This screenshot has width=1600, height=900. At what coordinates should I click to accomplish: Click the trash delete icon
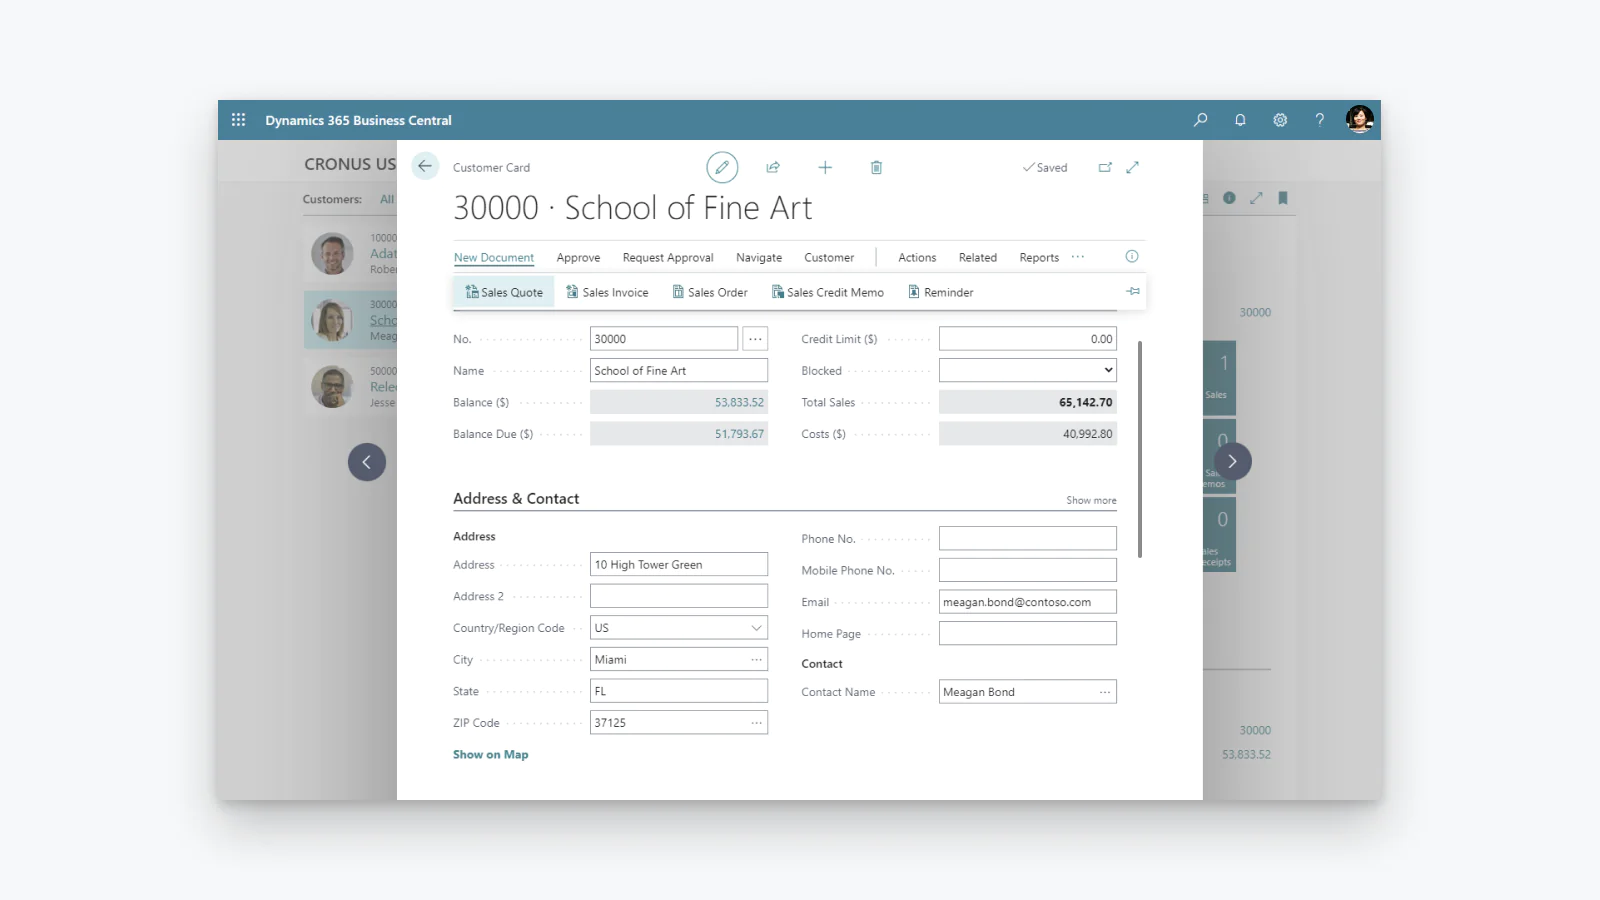[876, 167]
